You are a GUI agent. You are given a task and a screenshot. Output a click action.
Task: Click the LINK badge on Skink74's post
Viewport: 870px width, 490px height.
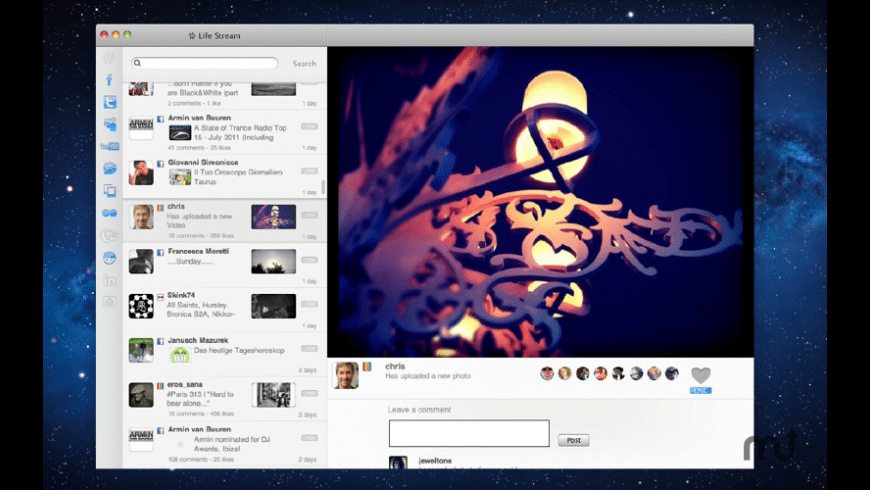310,304
